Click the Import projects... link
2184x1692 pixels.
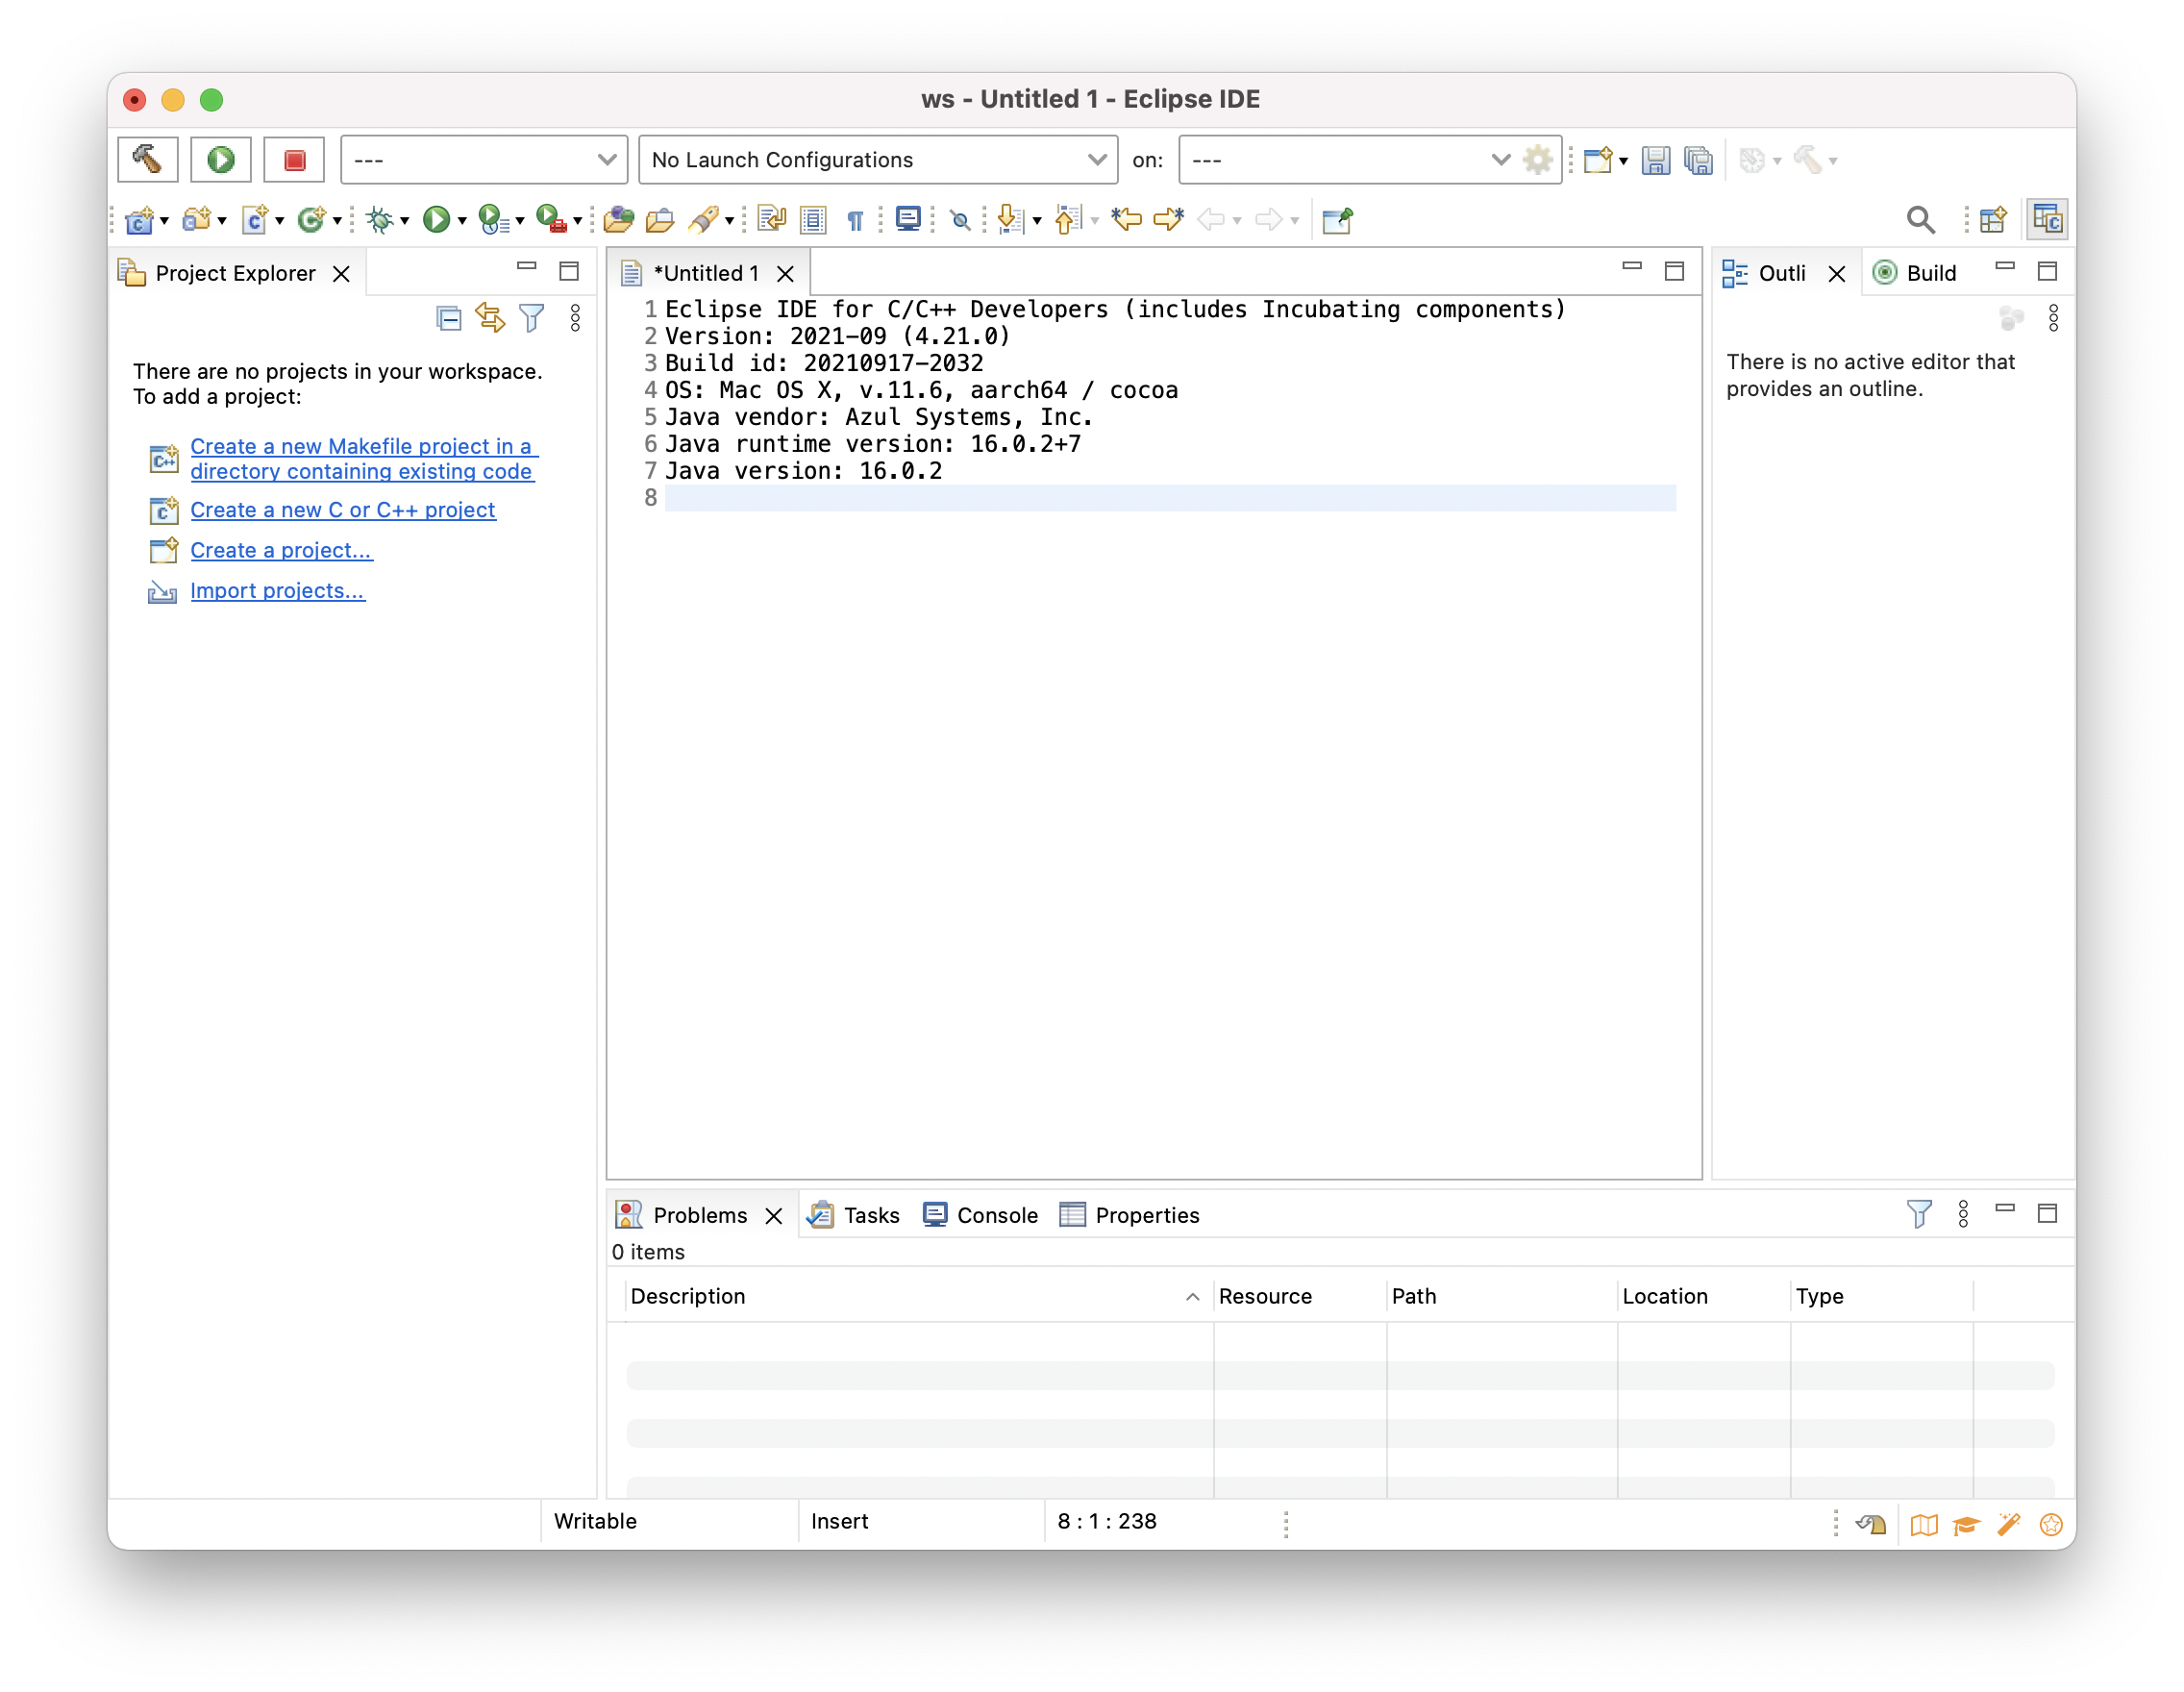click(277, 591)
